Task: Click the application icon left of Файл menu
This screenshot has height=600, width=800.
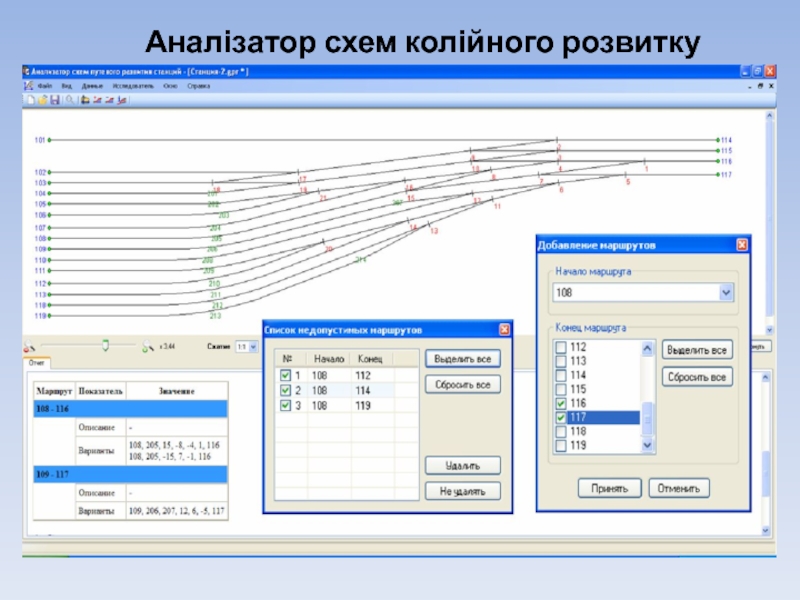Action: coord(29,86)
